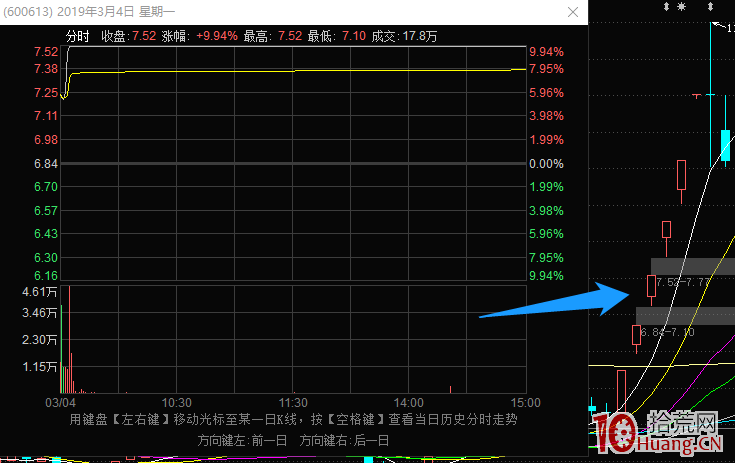
Task: Click the up-down arrow marker above tall cyan candlestick
Action: pos(711,7)
